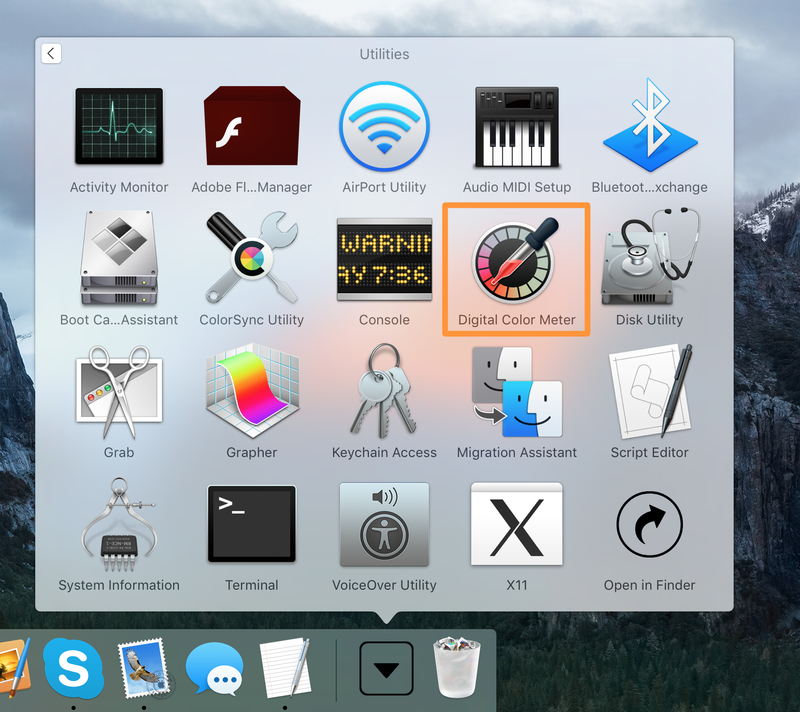
Task: Open Keychain Access keys icon
Action: click(384, 391)
